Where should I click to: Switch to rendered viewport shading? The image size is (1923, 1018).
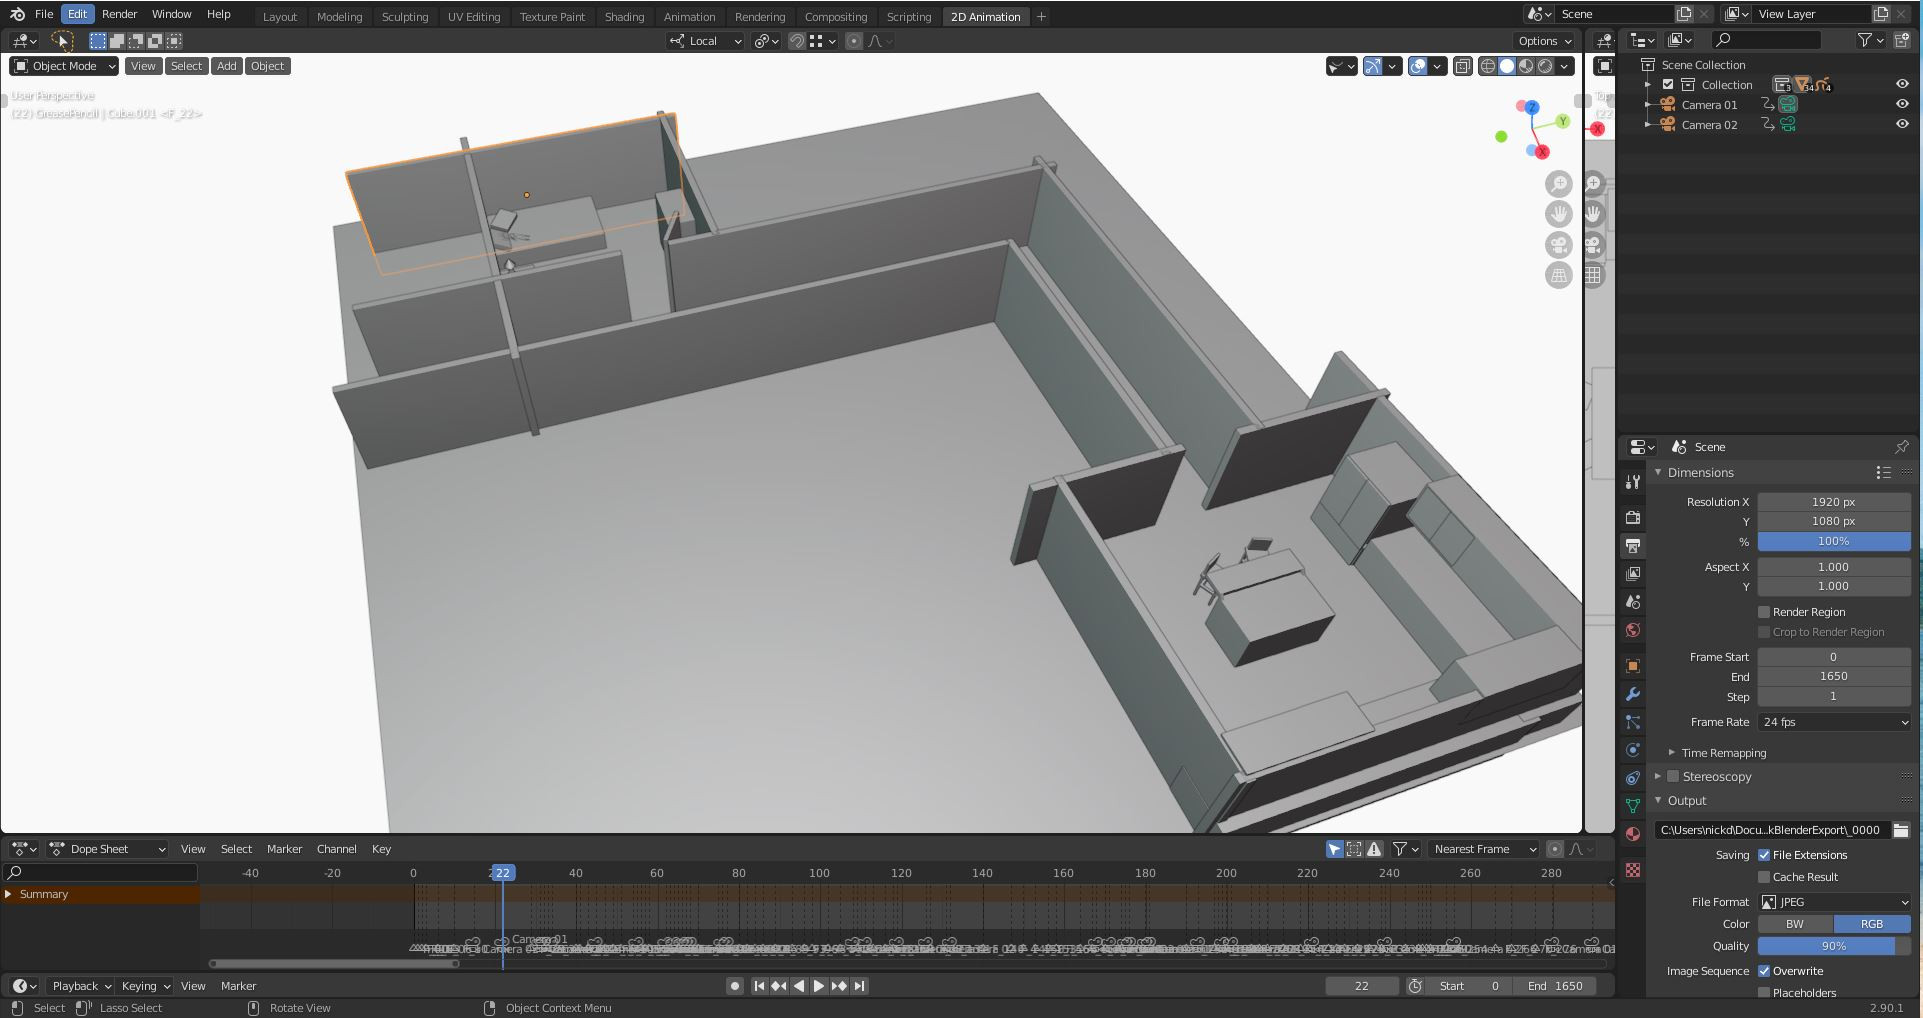pyautogui.click(x=1545, y=66)
